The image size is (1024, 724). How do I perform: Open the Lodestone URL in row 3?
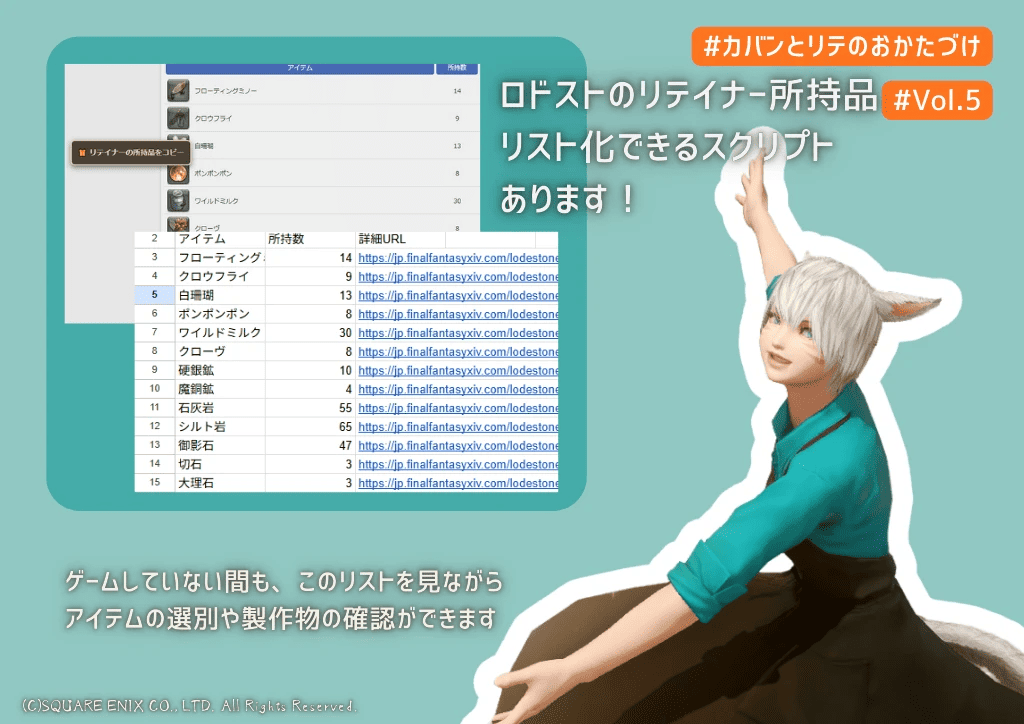(458, 258)
